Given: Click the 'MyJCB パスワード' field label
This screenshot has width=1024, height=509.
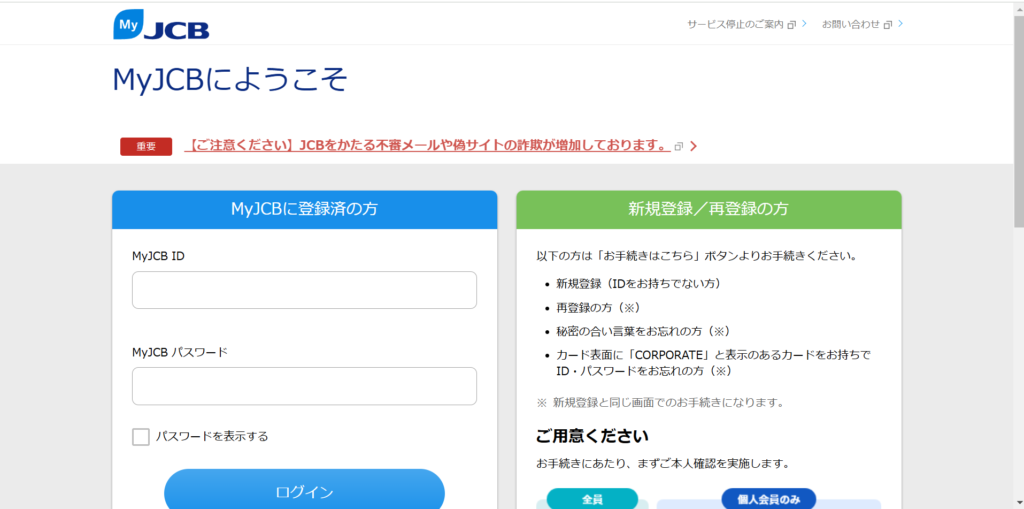Looking at the screenshot, I should tap(180, 352).
